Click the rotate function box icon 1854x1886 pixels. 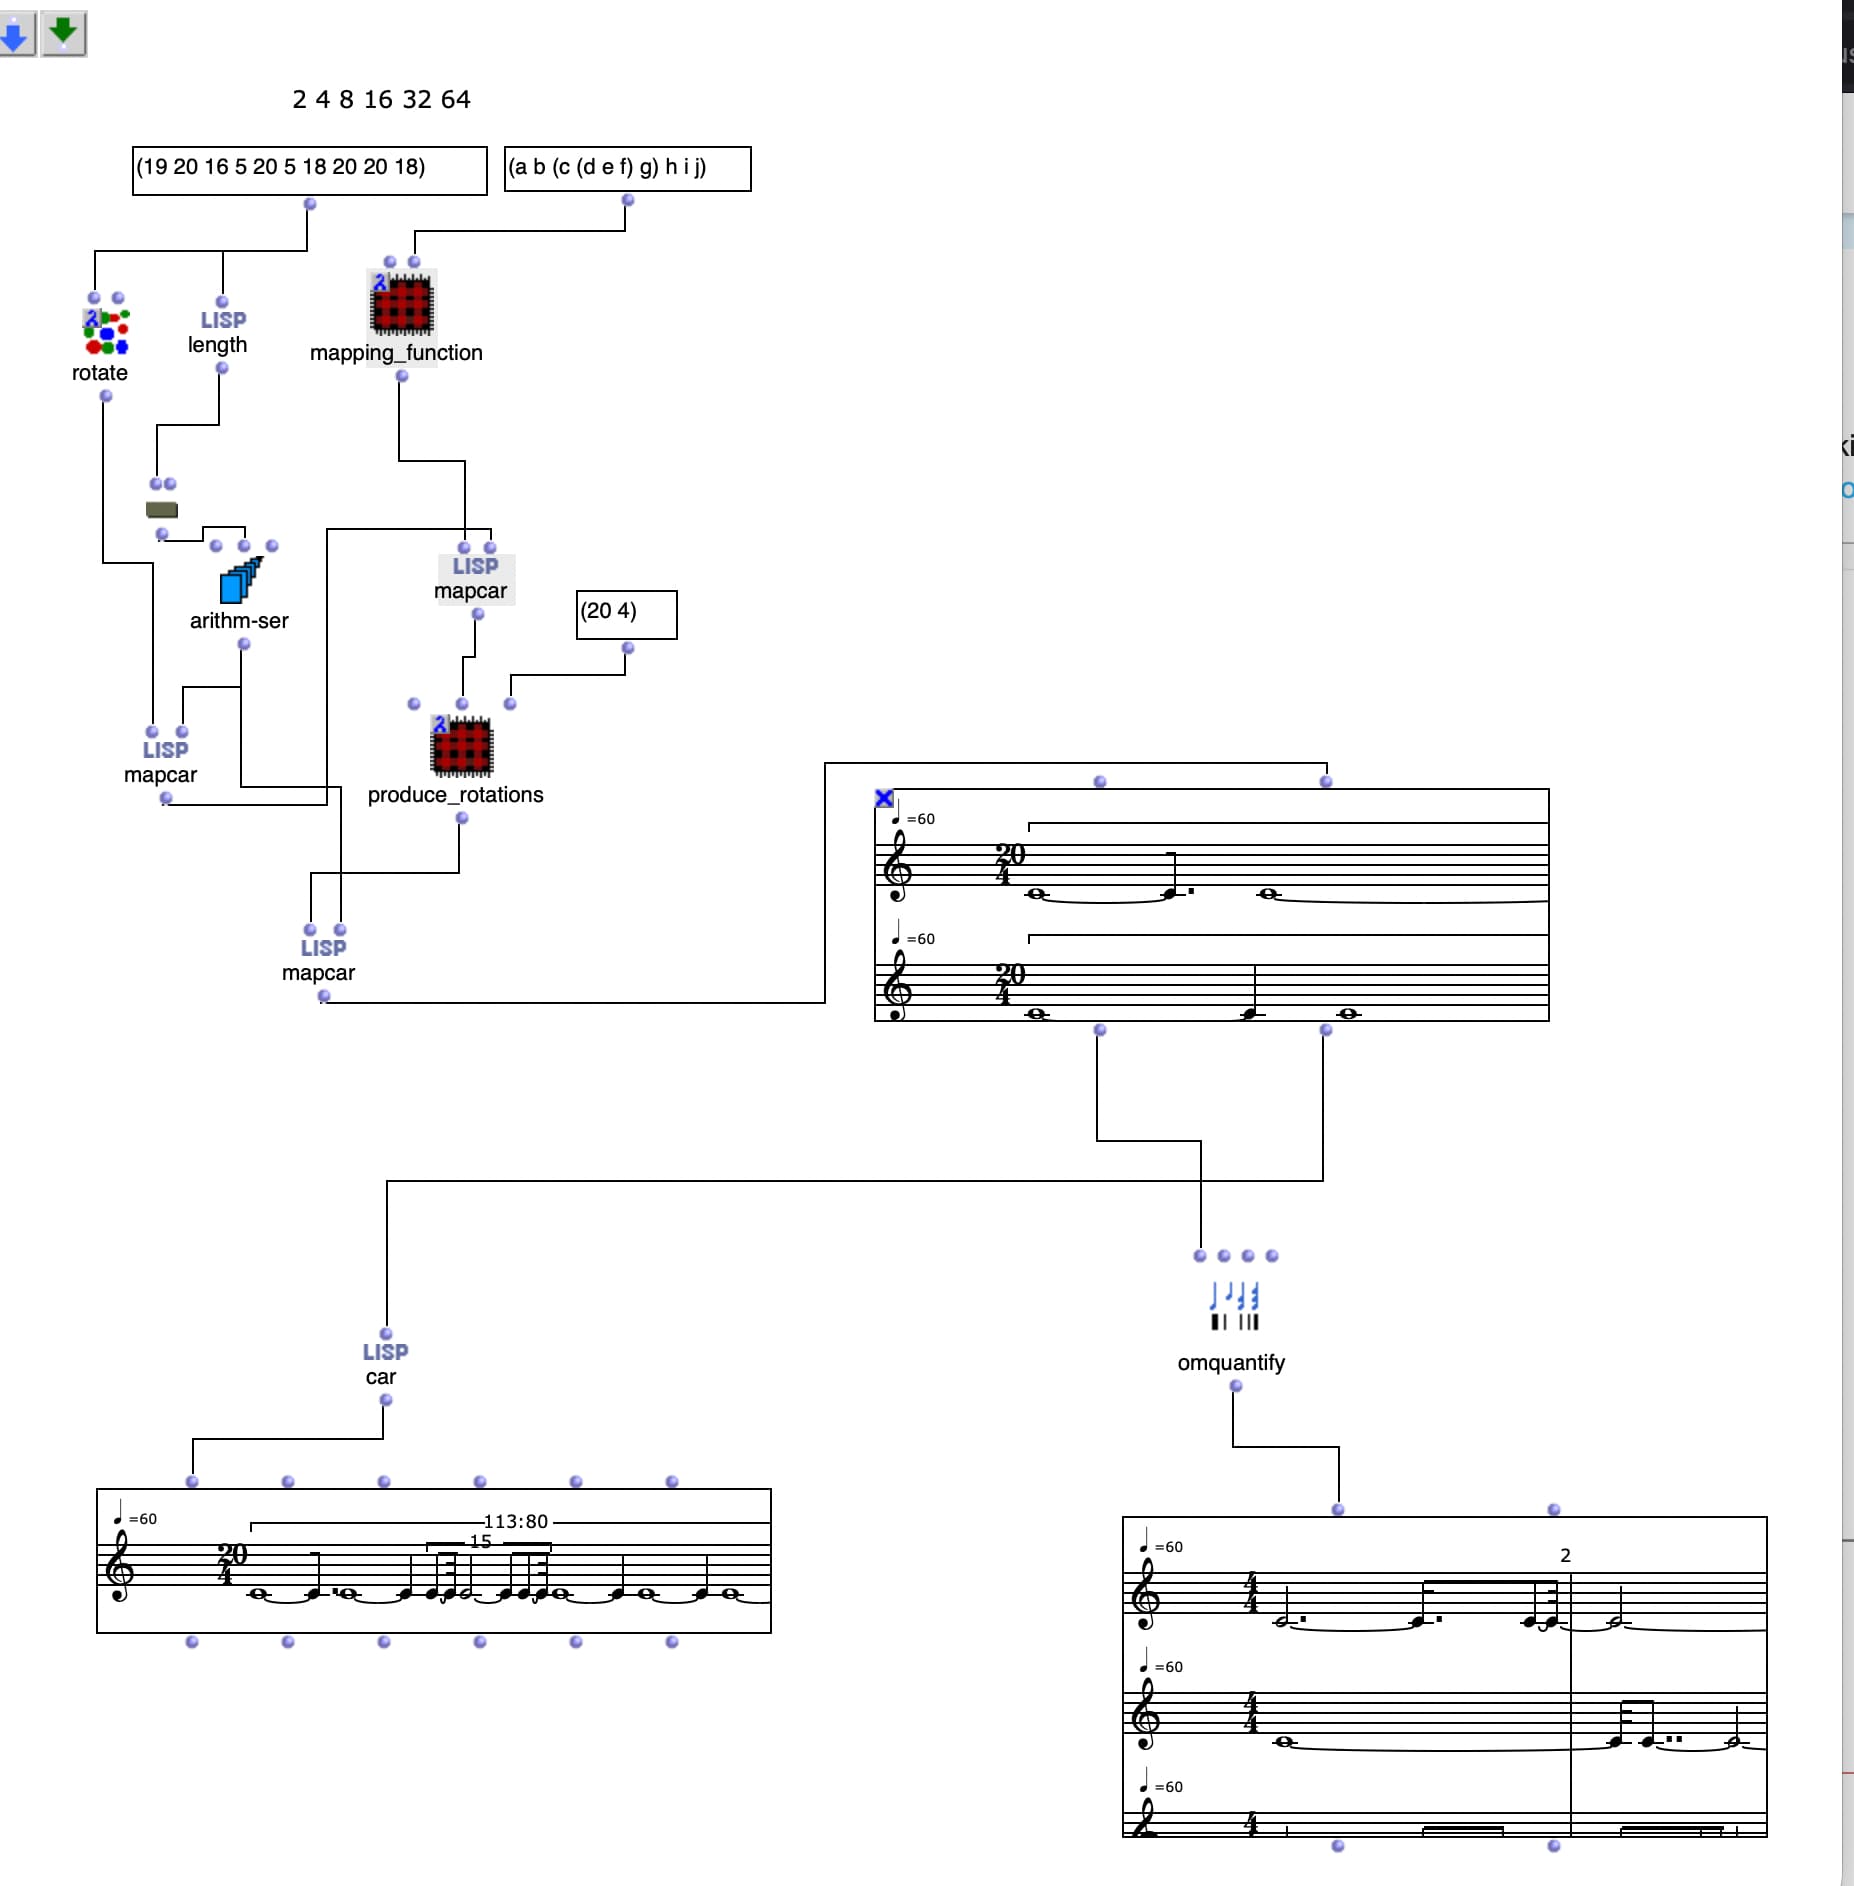[106, 332]
